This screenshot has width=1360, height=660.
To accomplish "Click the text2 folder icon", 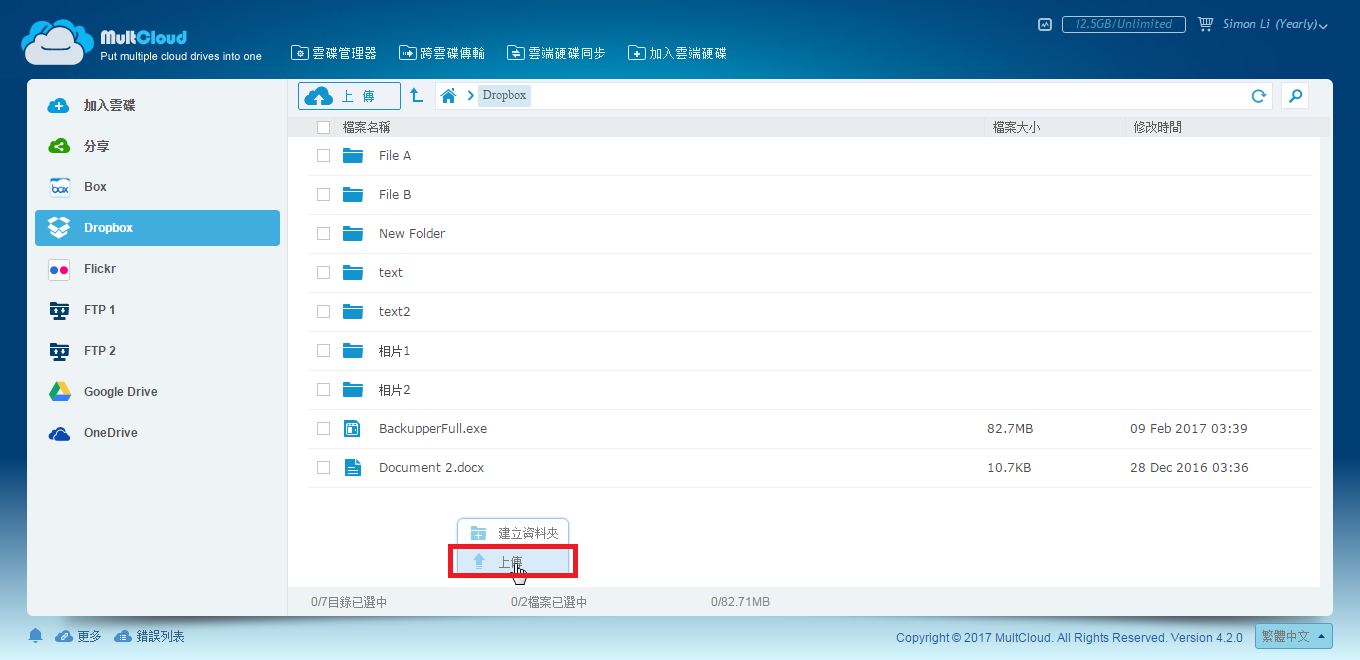I will click(x=352, y=311).
